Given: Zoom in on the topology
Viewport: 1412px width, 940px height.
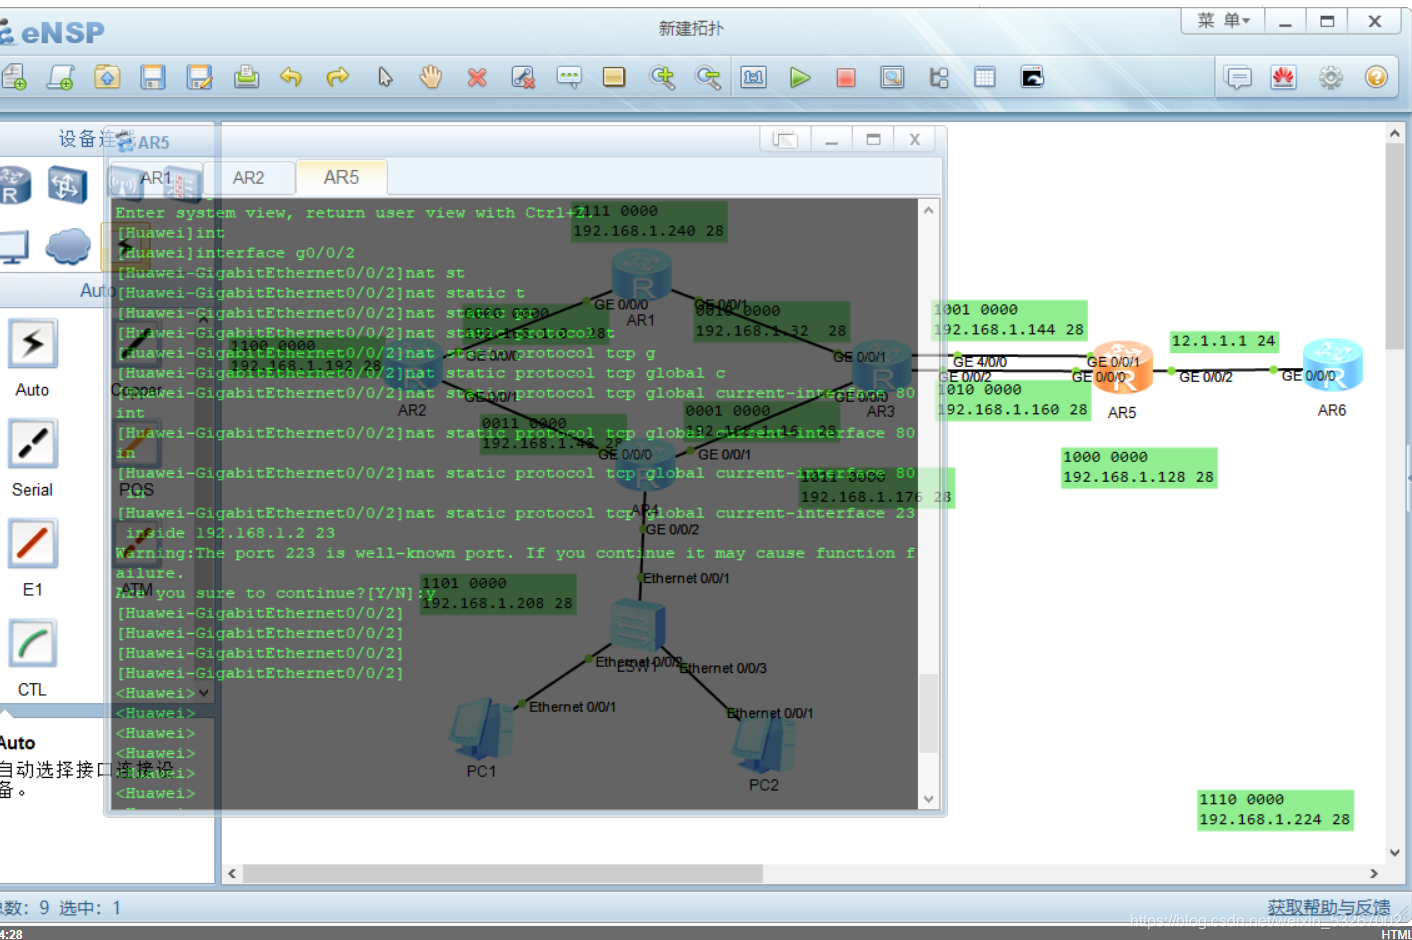Looking at the screenshot, I should [x=662, y=77].
